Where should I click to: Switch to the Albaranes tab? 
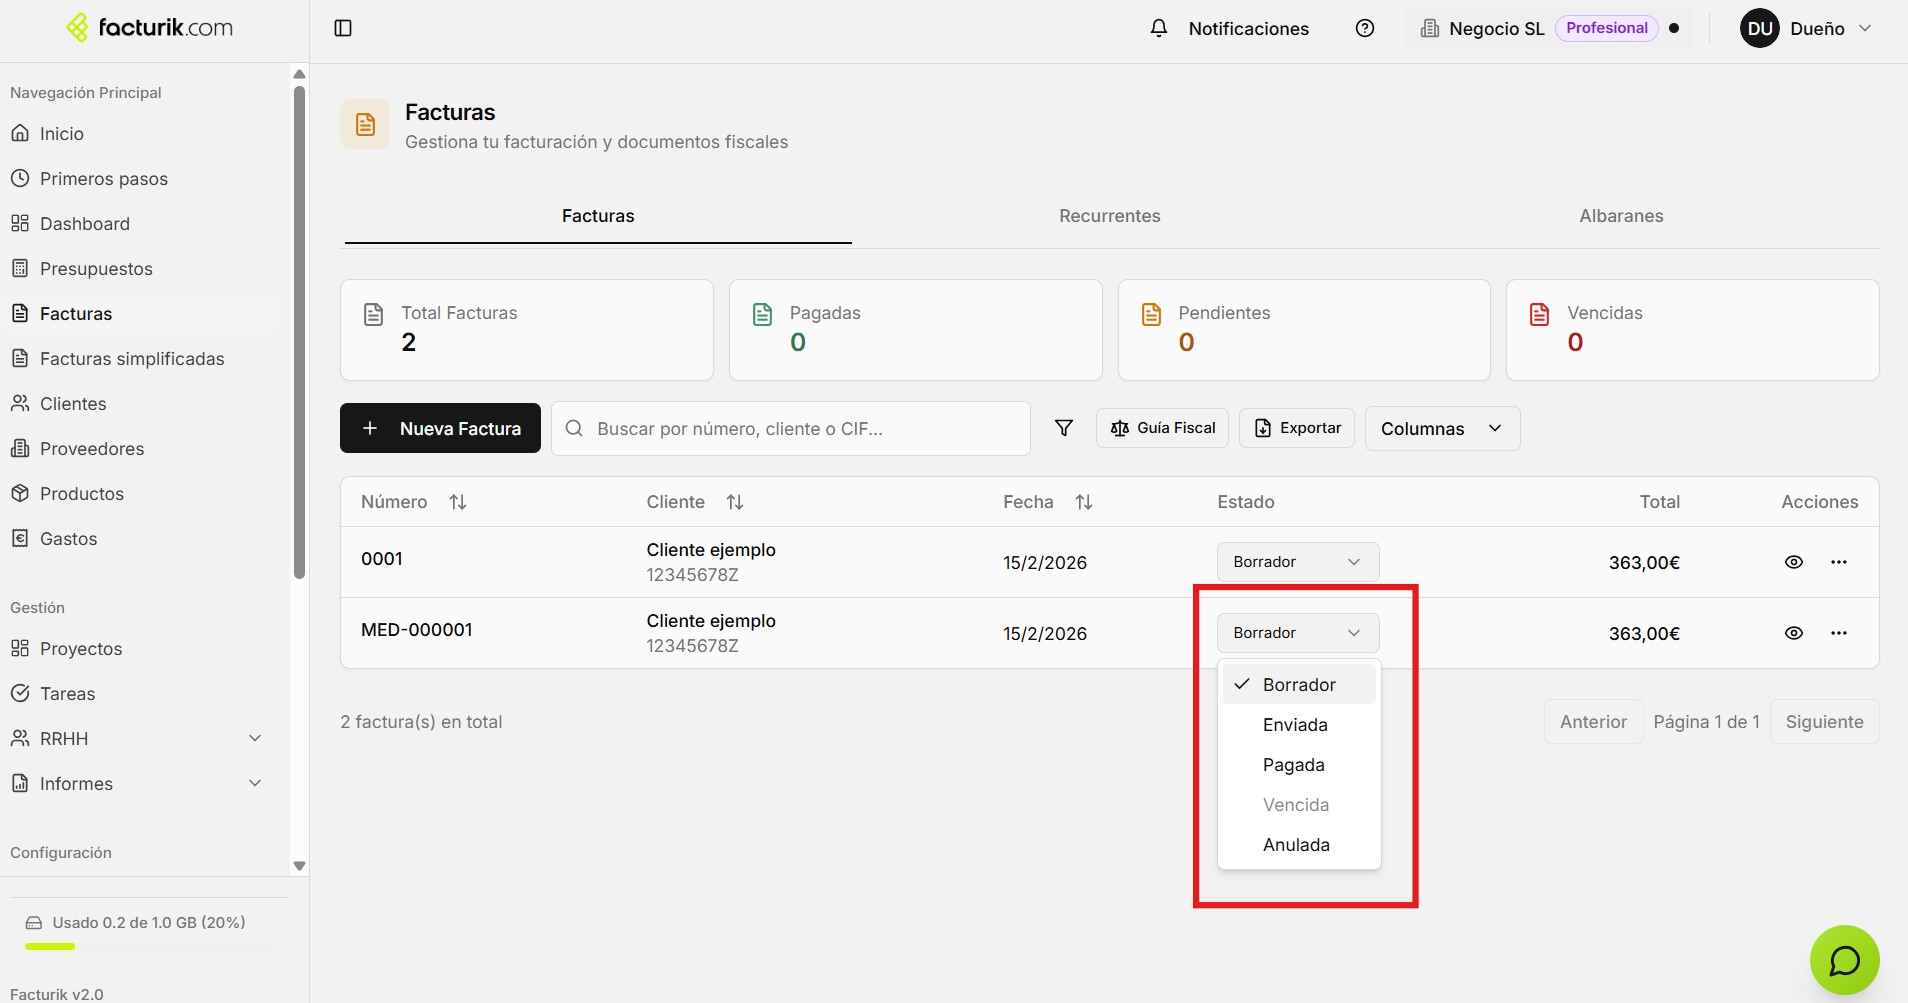pyautogui.click(x=1621, y=216)
